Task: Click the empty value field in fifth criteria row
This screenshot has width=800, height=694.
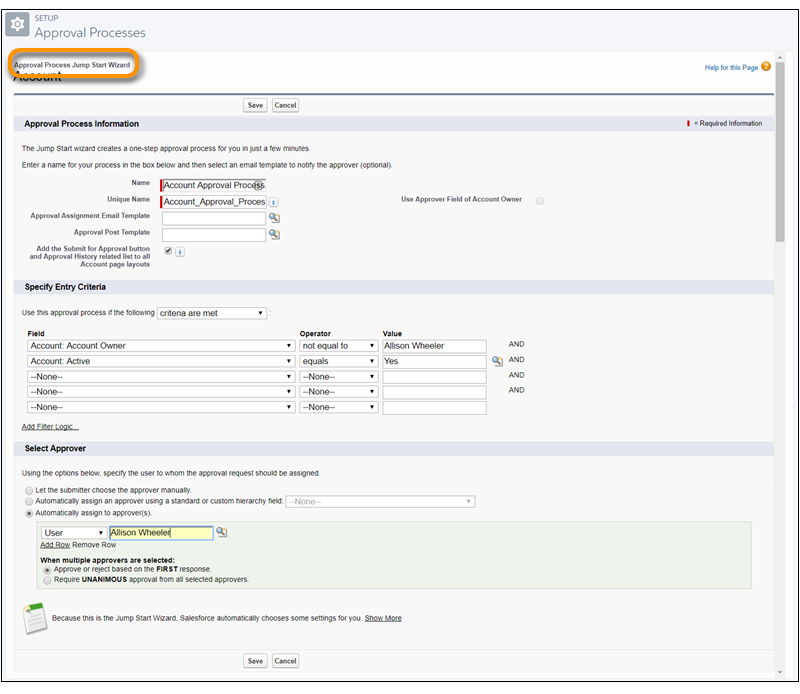Action: point(434,408)
